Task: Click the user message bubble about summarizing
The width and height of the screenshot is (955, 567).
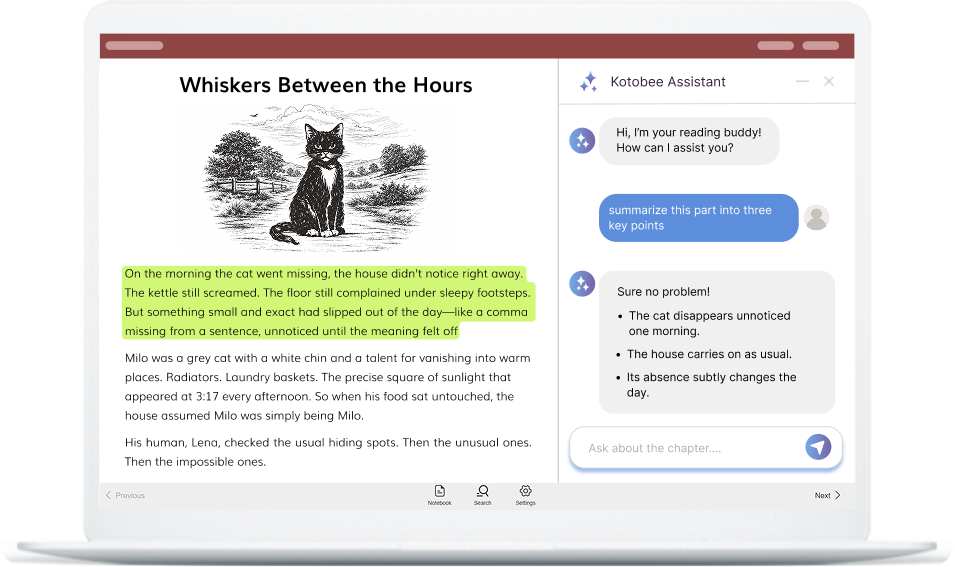Action: pyautogui.click(x=698, y=218)
